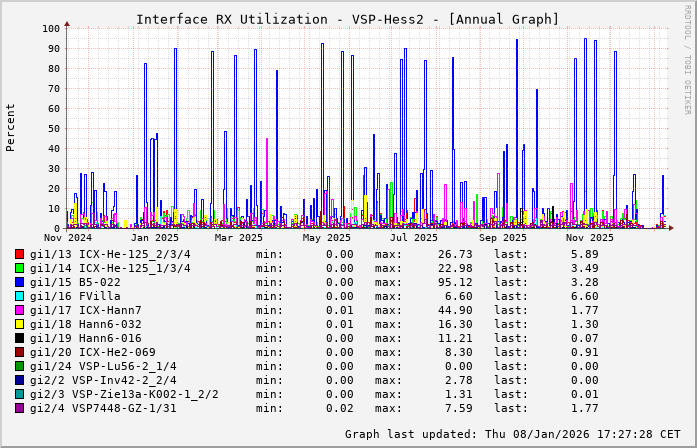Viewport: 697px width, 448px height.
Task: Click the cyan gi1/16 FVilla swatch
Action: tap(20, 296)
